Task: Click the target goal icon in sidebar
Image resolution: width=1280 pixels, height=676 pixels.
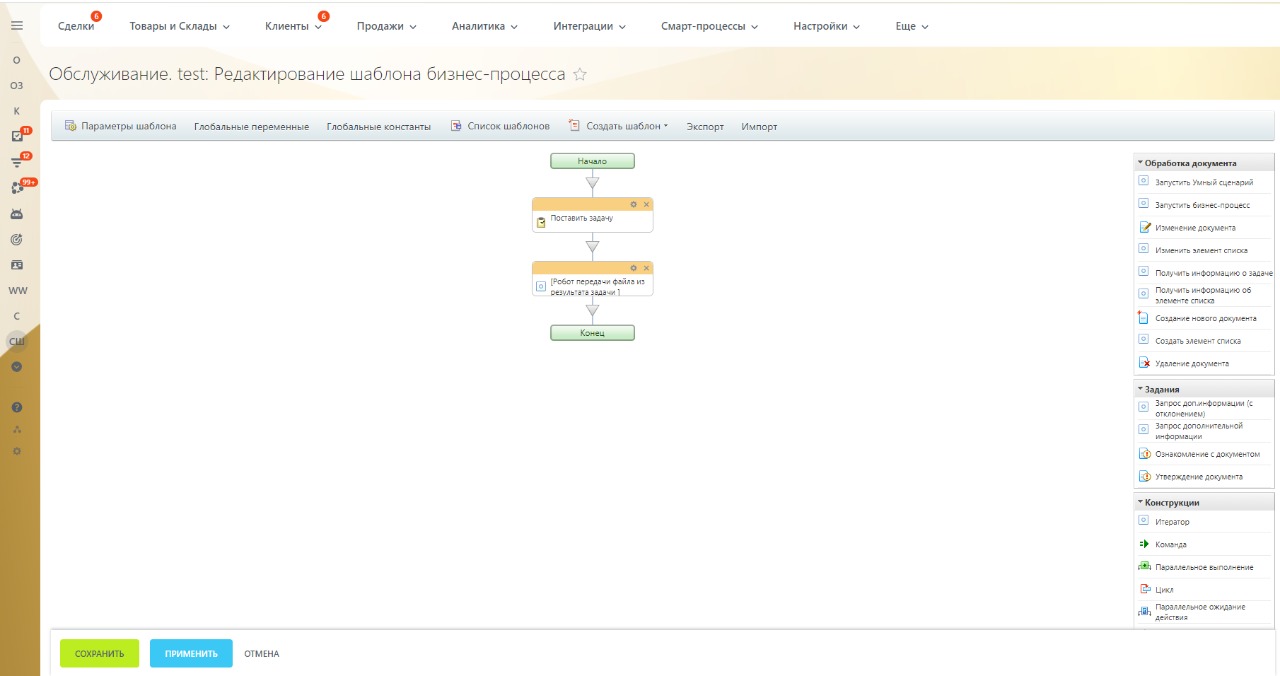Action: (17, 240)
